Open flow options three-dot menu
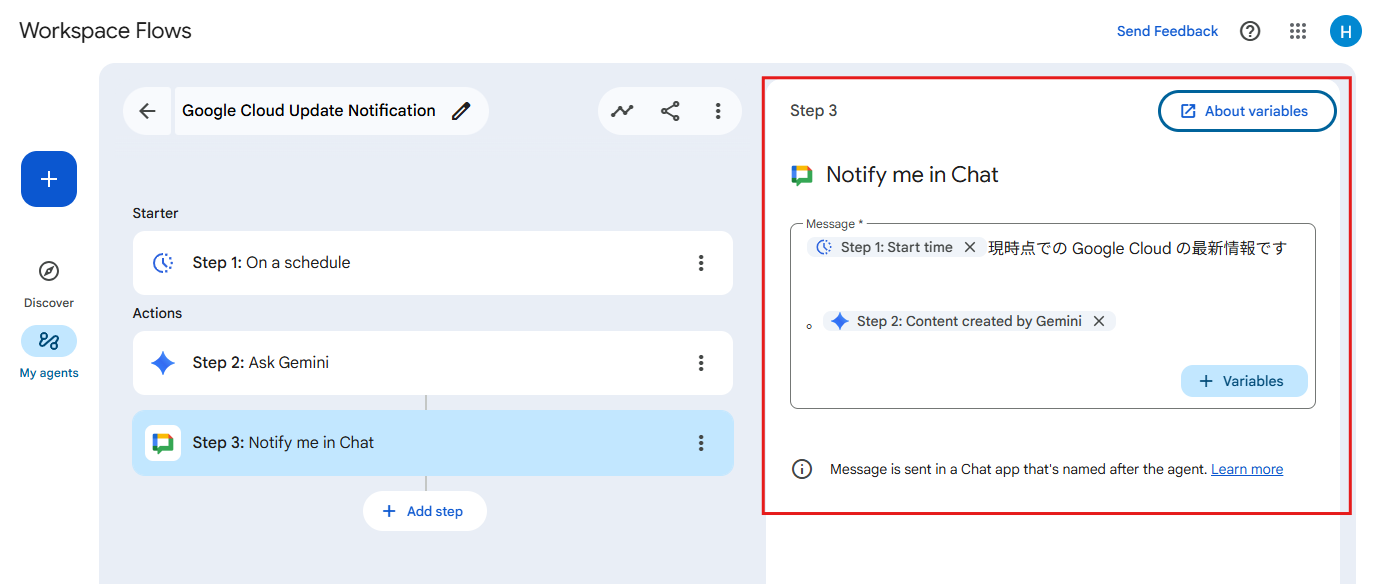This screenshot has width=1375, height=584. [718, 111]
